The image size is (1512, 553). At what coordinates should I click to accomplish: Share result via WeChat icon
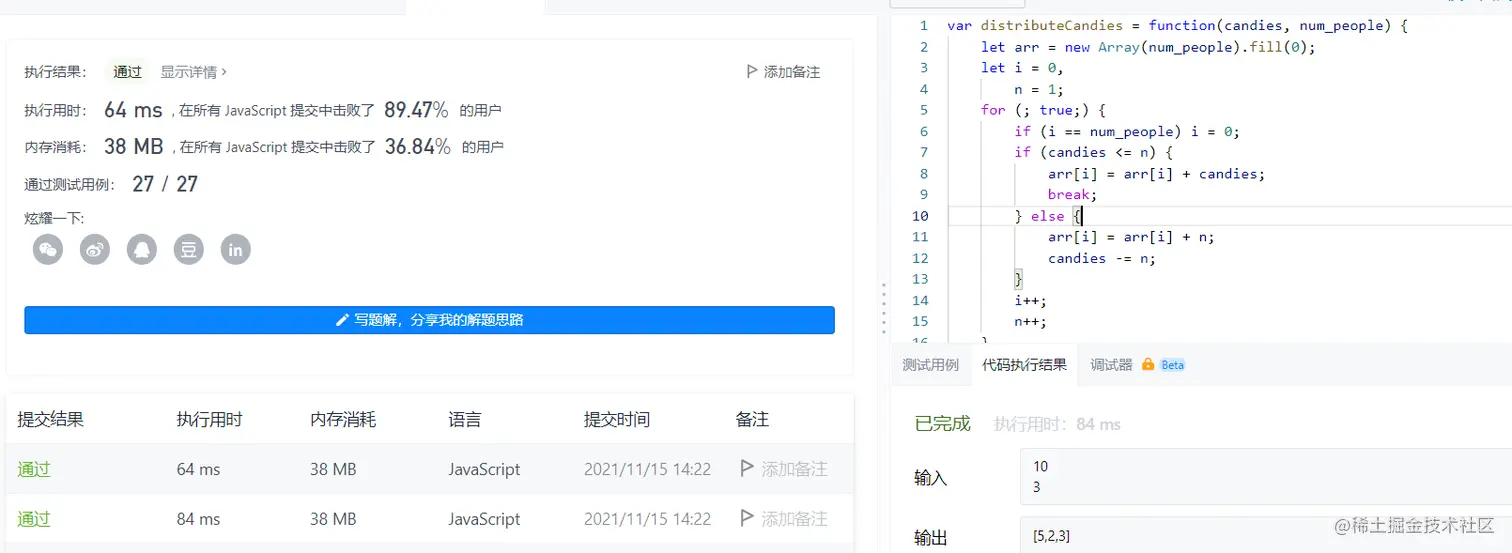[48, 249]
